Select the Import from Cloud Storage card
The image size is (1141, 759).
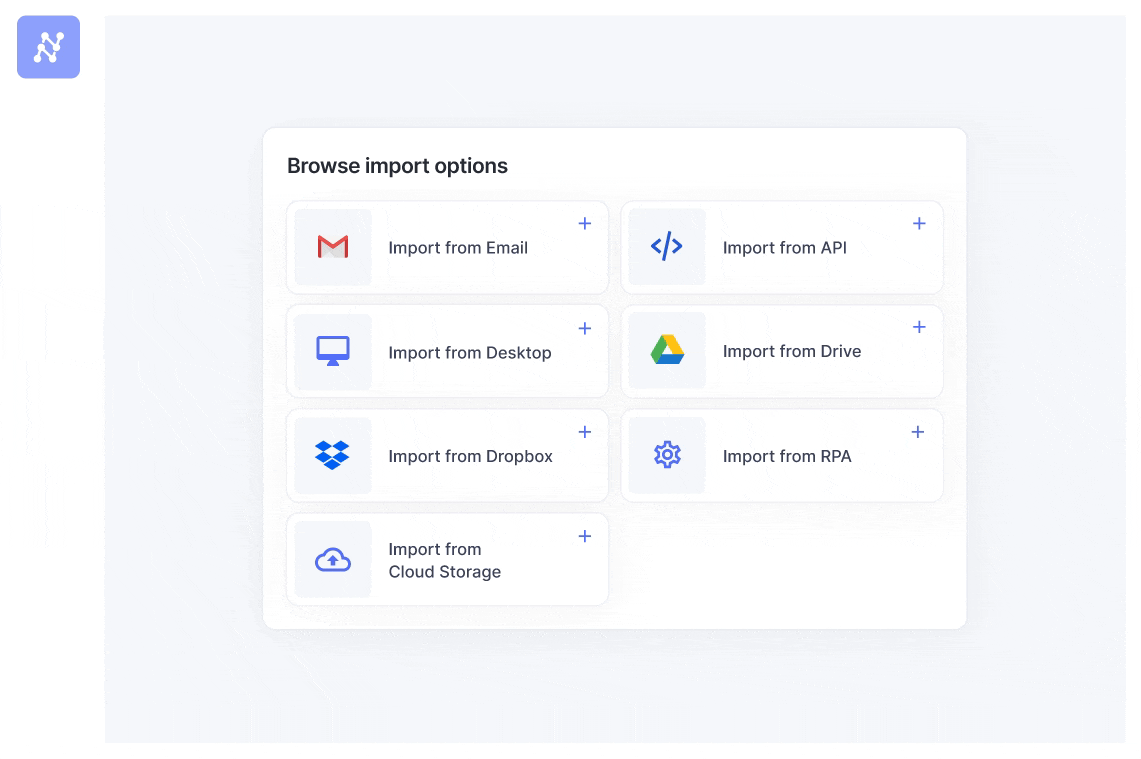pos(447,559)
